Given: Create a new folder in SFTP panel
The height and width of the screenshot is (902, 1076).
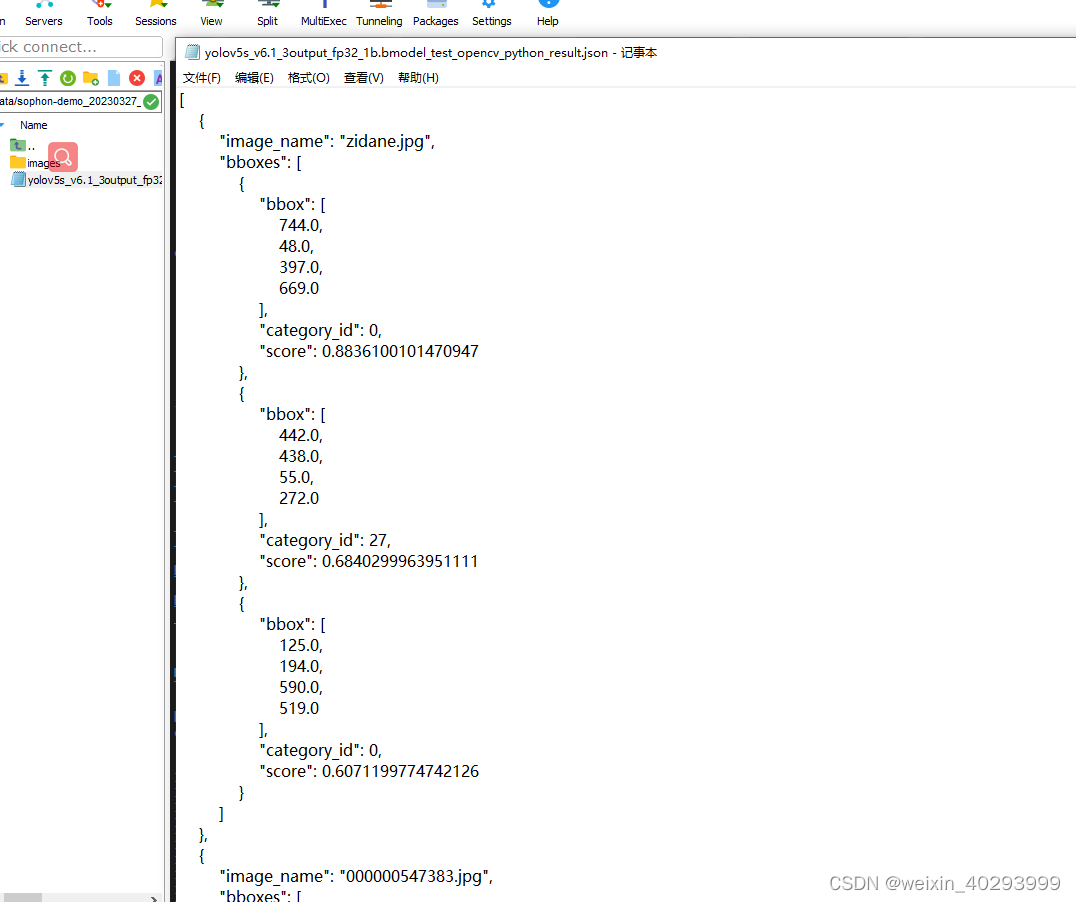Looking at the screenshot, I should (x=91, y=78).
